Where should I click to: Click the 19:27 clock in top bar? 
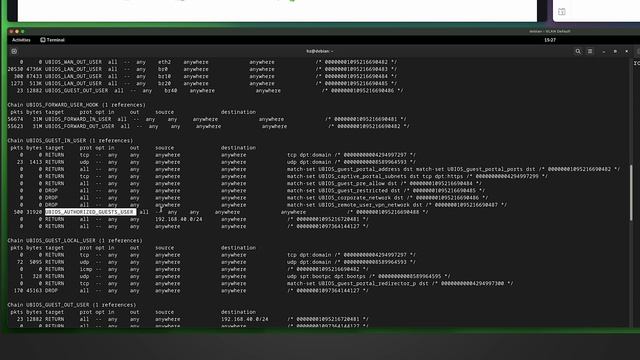point(550,40)
